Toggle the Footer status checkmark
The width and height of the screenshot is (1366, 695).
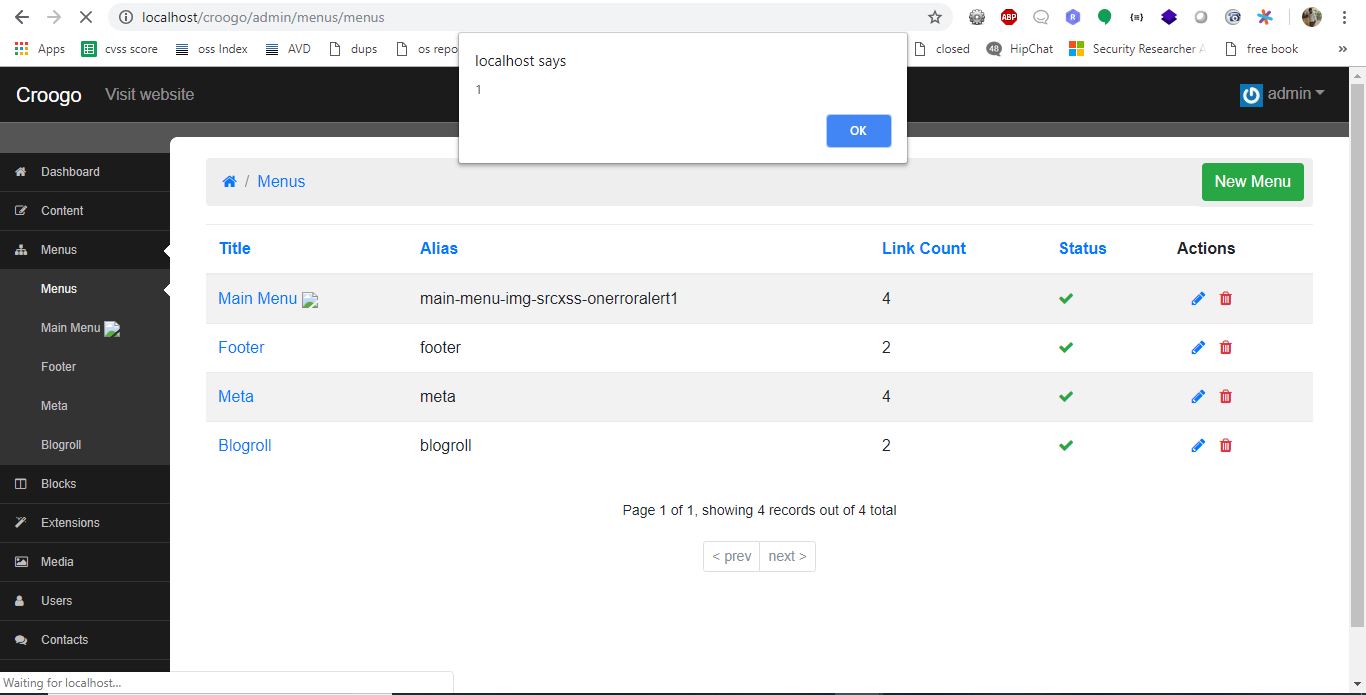click(x=1066, y=348)
